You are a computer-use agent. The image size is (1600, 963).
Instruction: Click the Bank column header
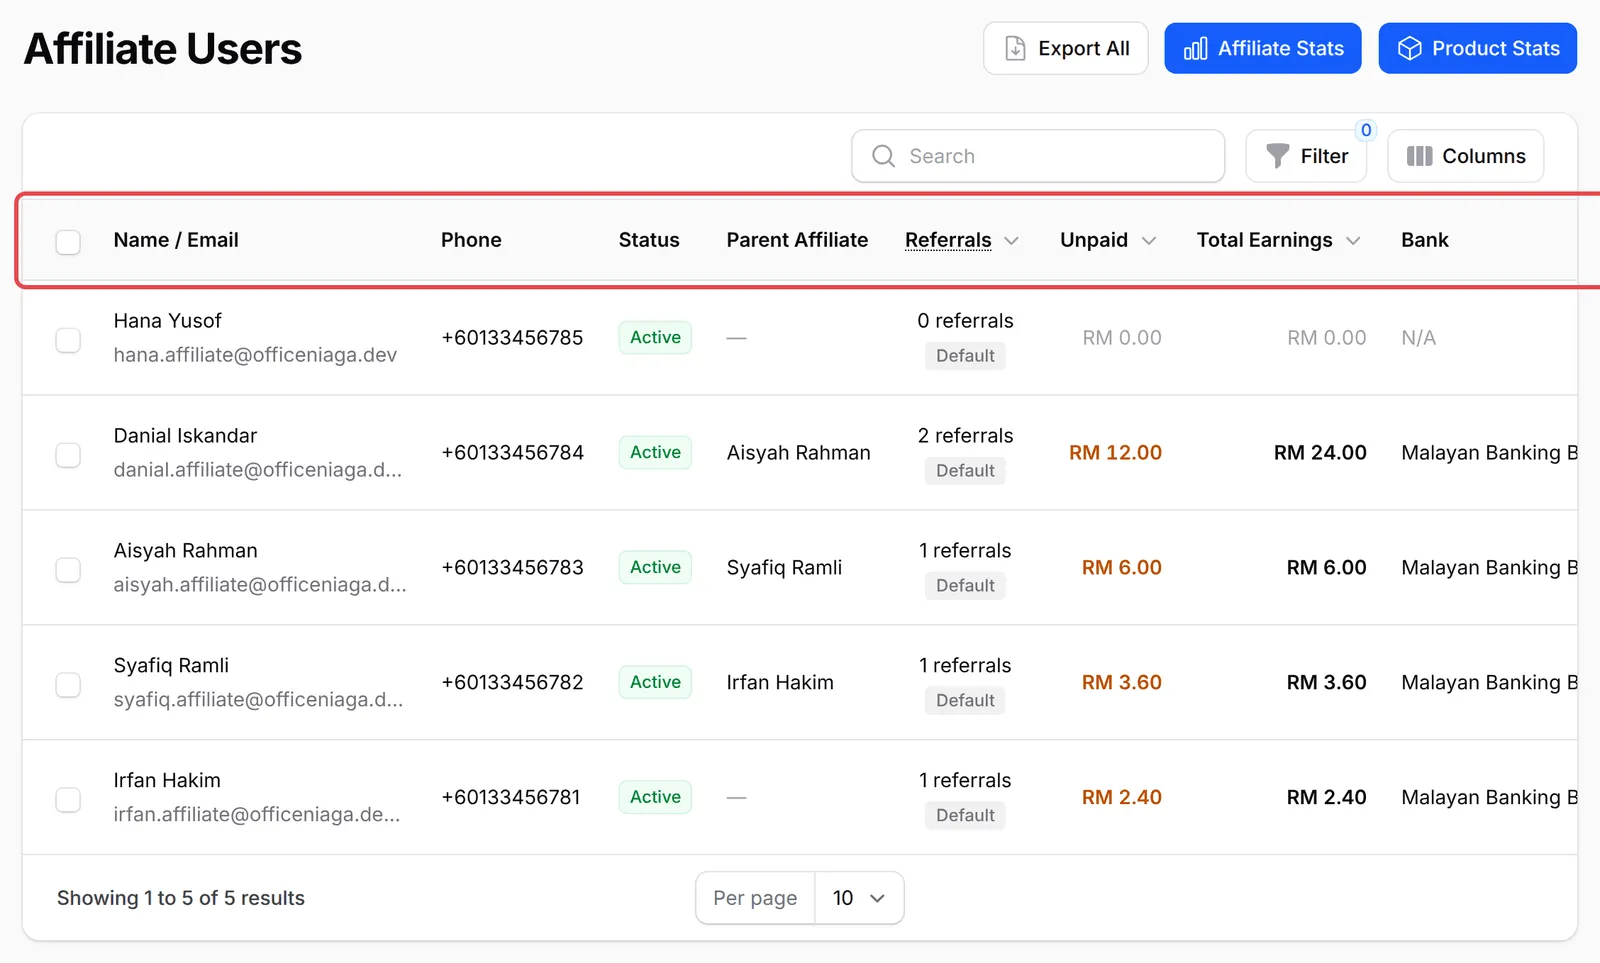pyautogui.click(x=1425, y=240)
